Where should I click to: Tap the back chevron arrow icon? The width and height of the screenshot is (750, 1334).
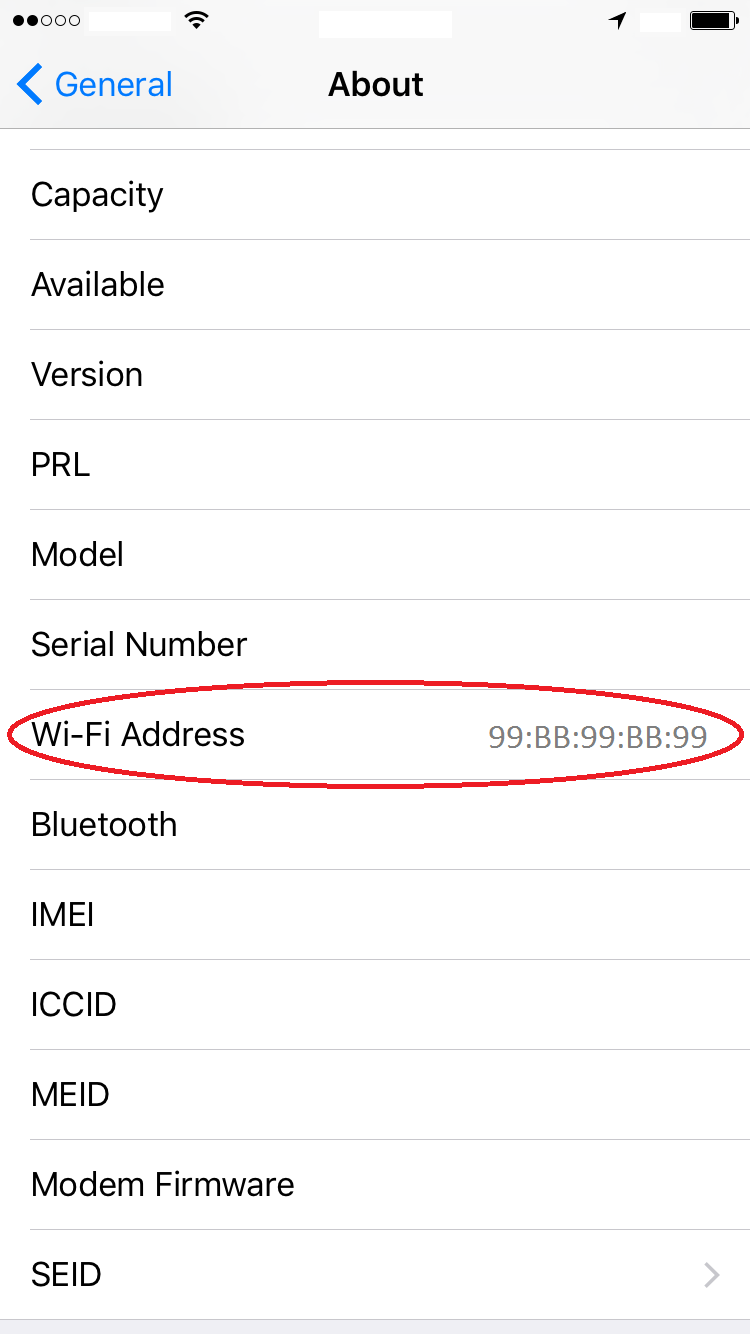pyautogui.click(x=30, y=85)
